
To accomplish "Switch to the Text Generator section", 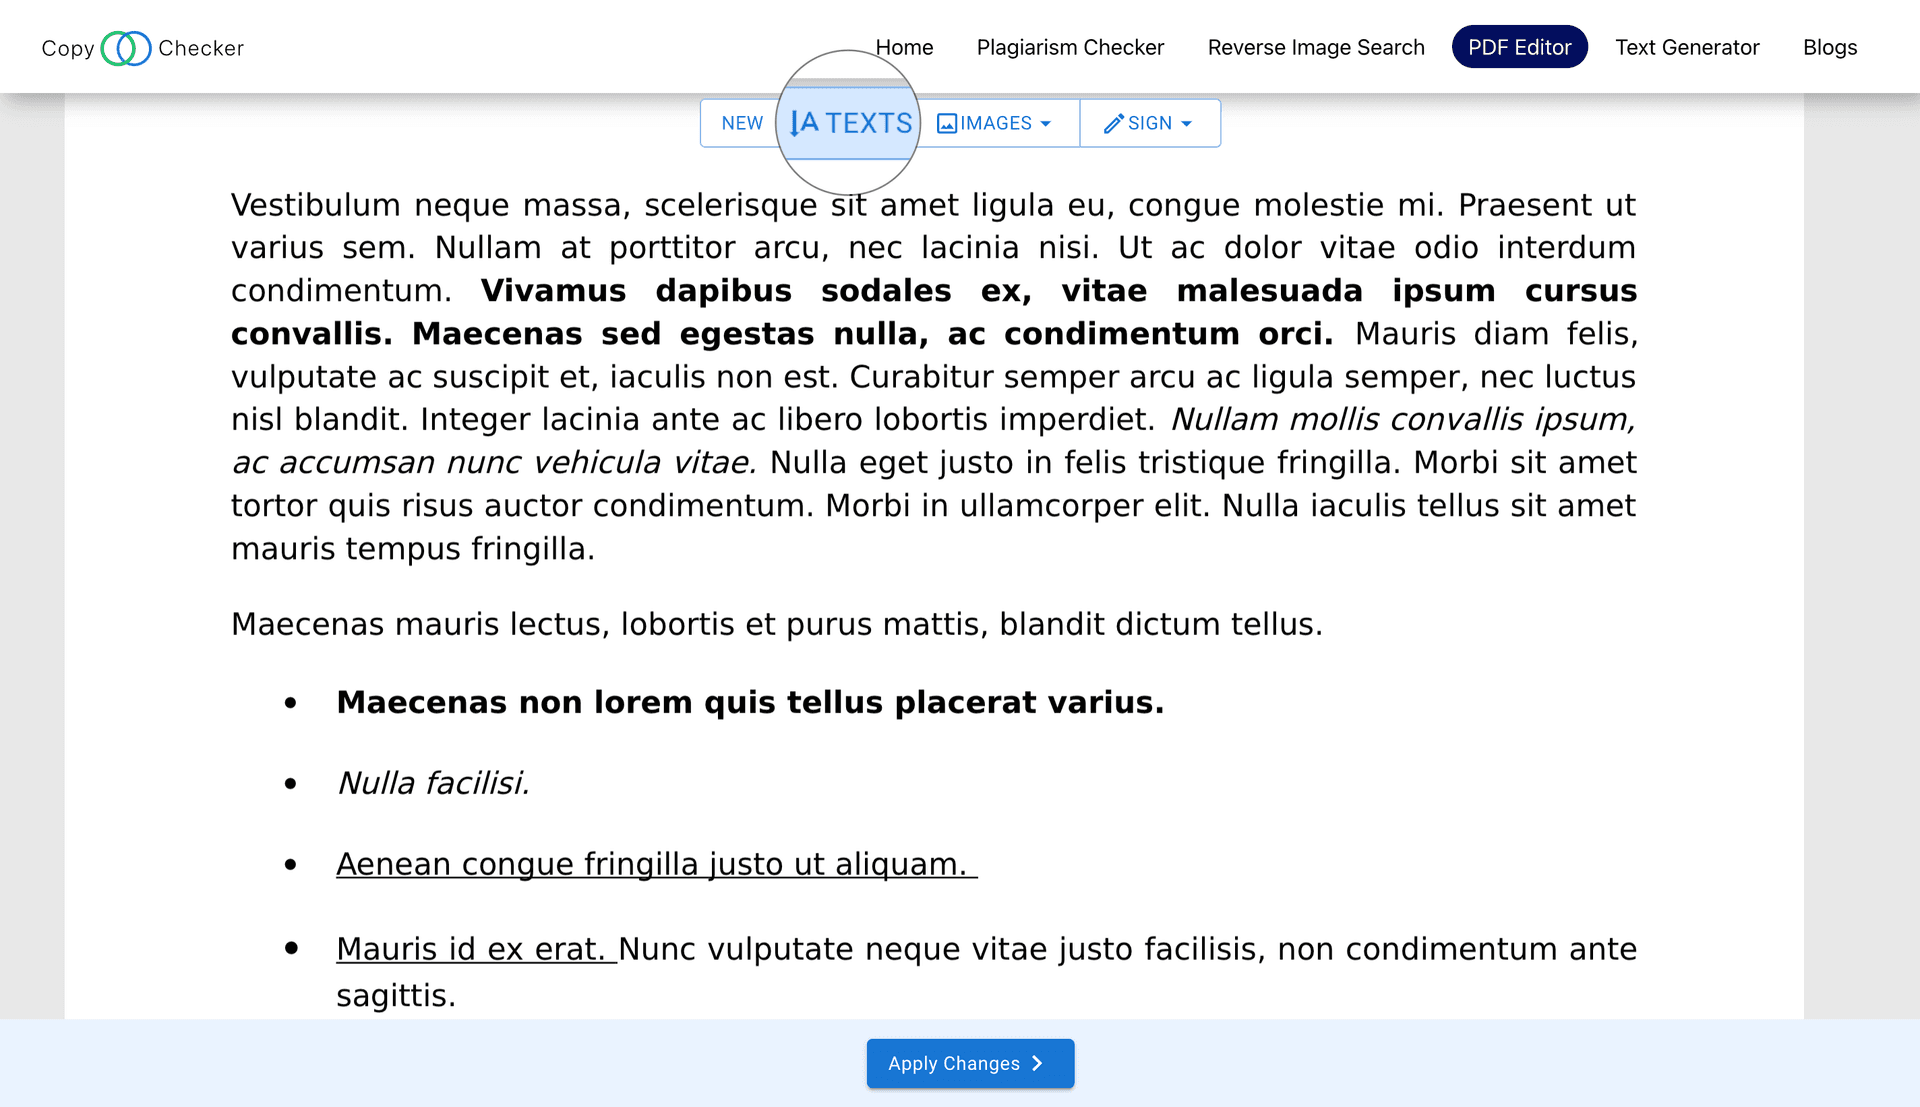I will click(1687, 47).
